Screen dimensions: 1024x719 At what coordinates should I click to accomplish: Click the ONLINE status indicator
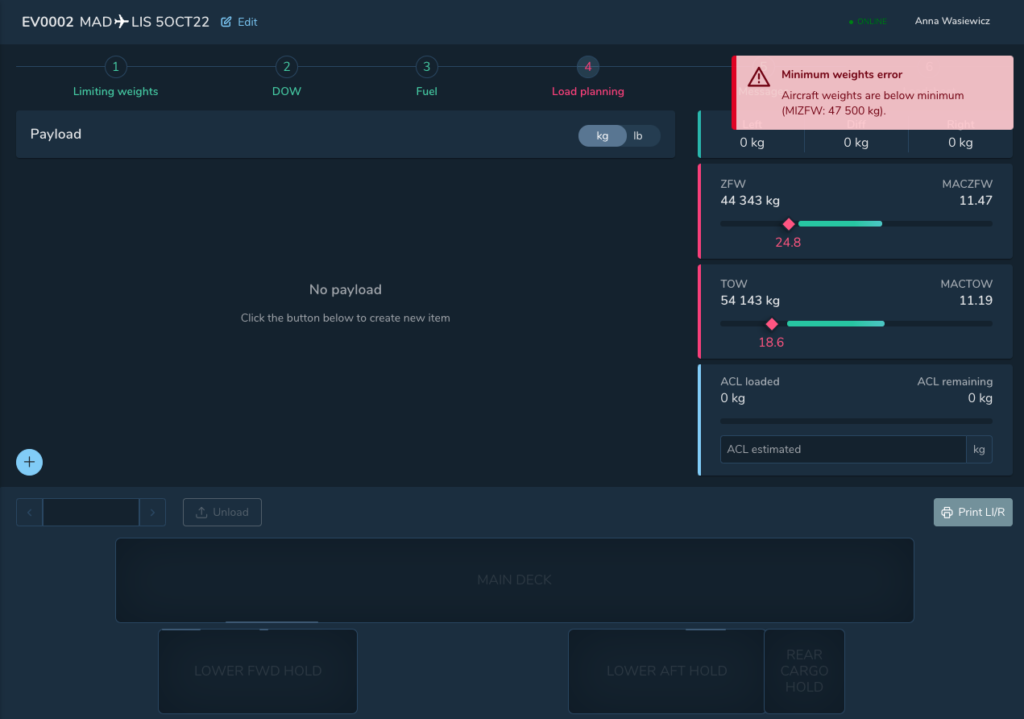pos(868,22)
